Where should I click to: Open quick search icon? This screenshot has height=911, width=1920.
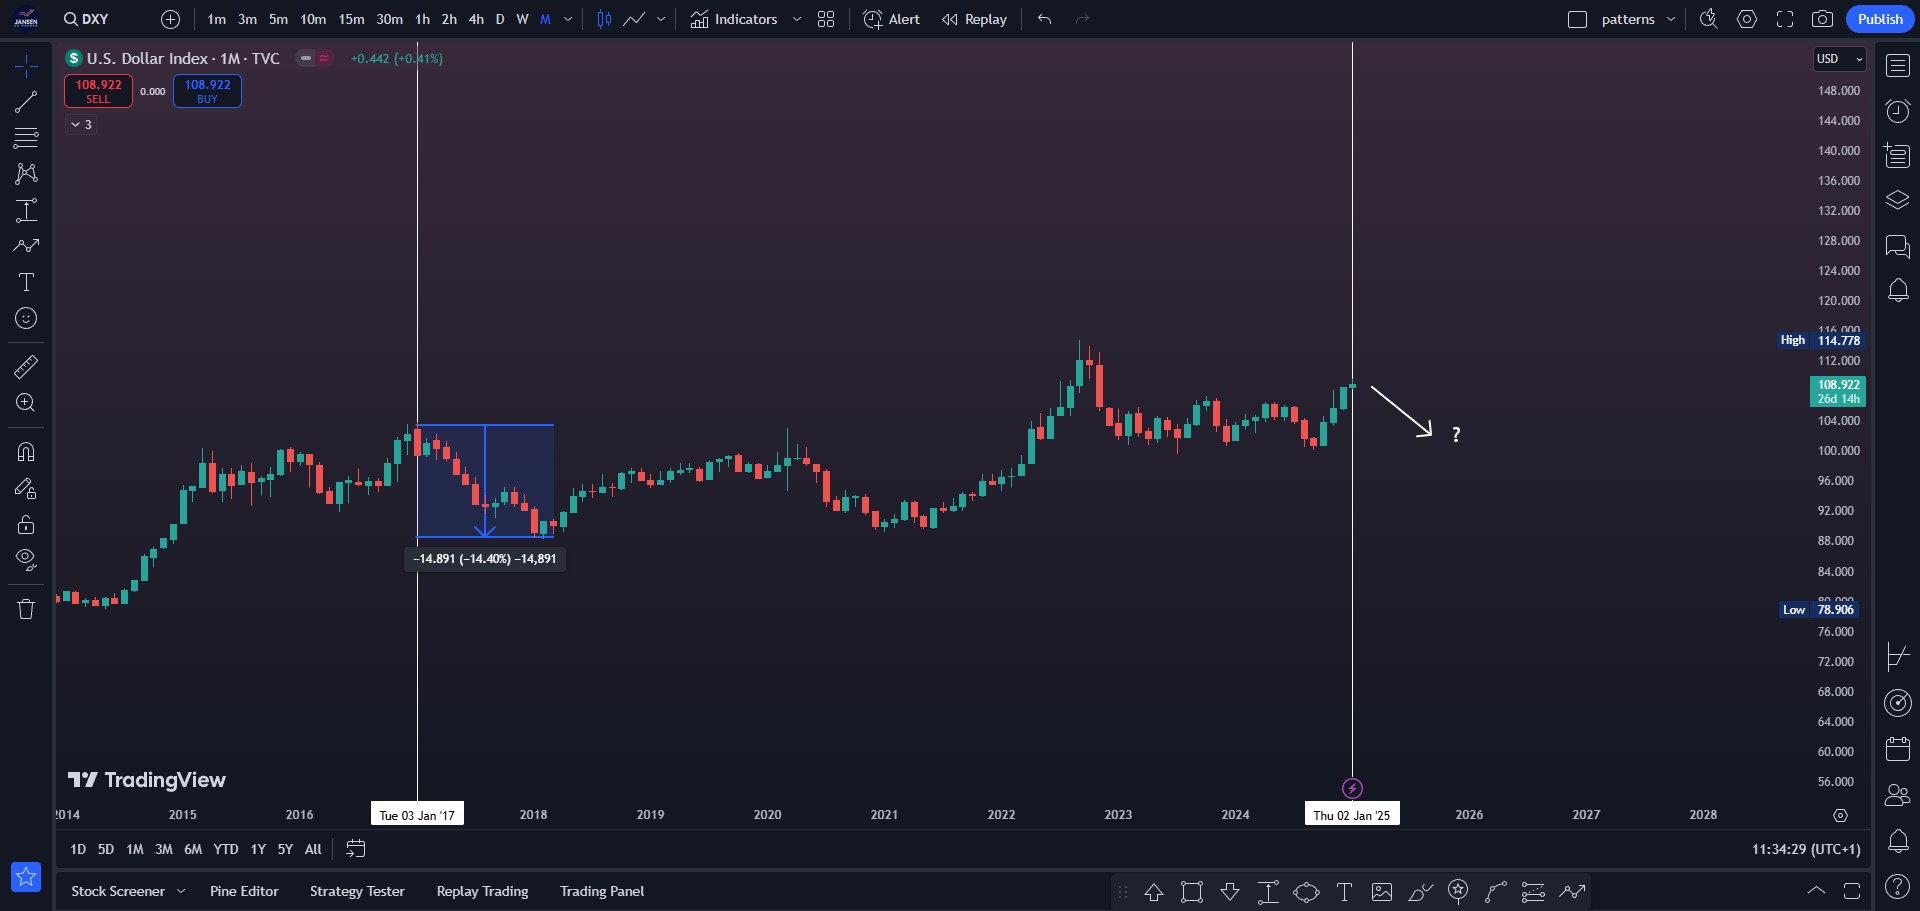click(1709, 19)
